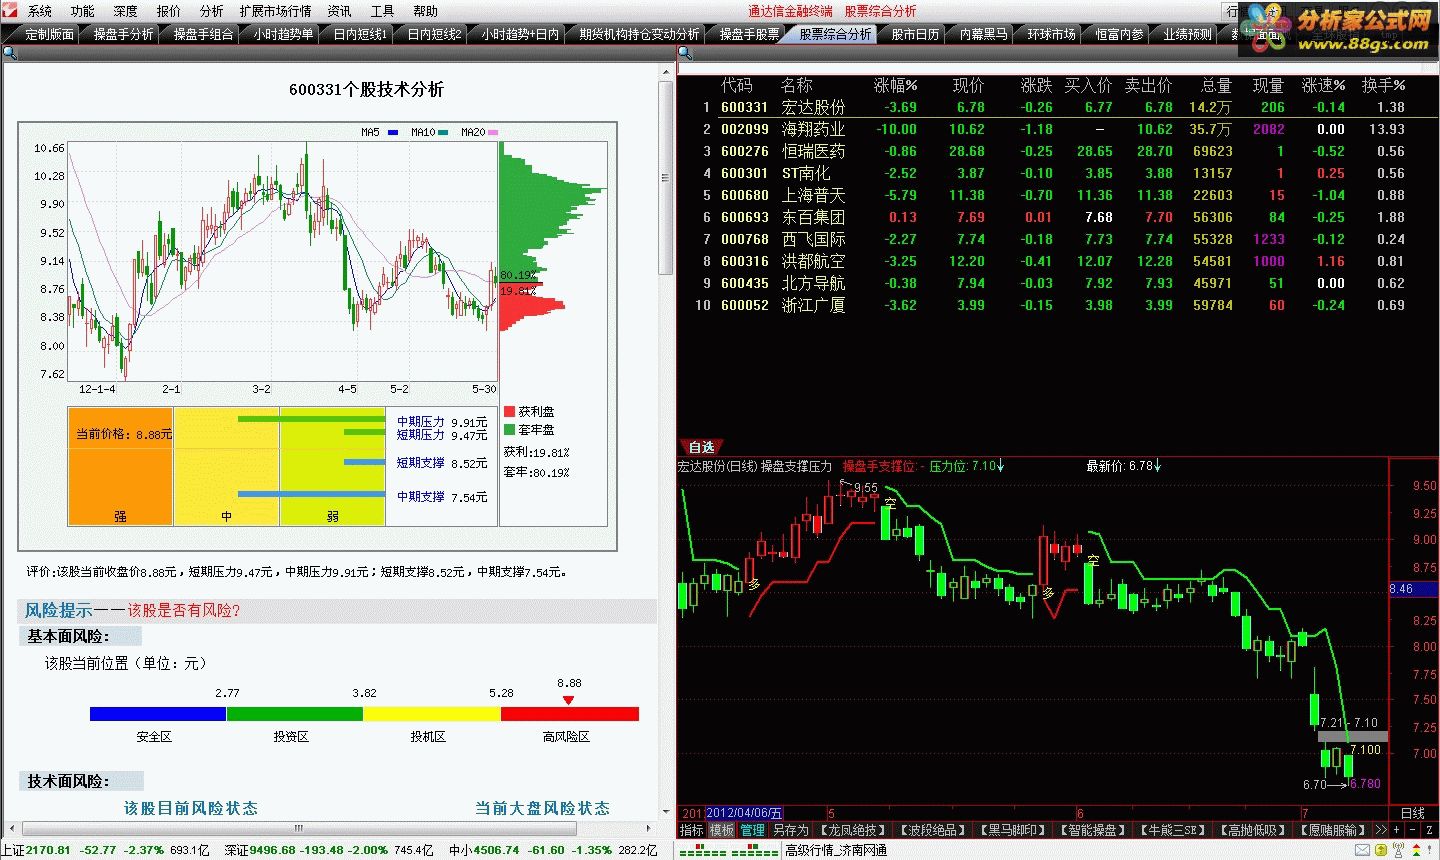This screenshot has height=860, width=1440.
Task: Open the 资讯 menu
Action: 339,11
